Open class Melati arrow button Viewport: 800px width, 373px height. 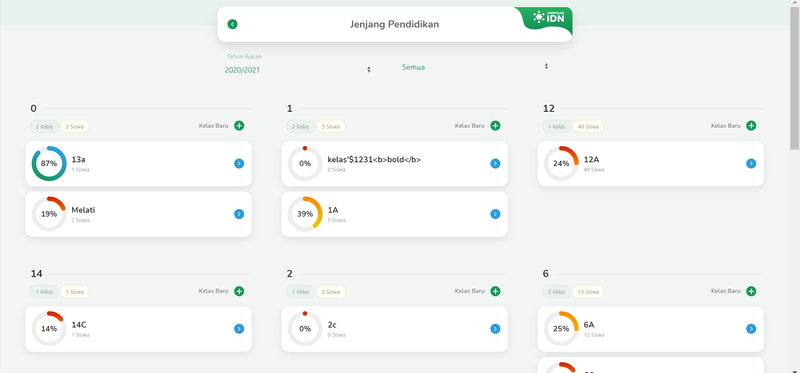pos(239,214)
